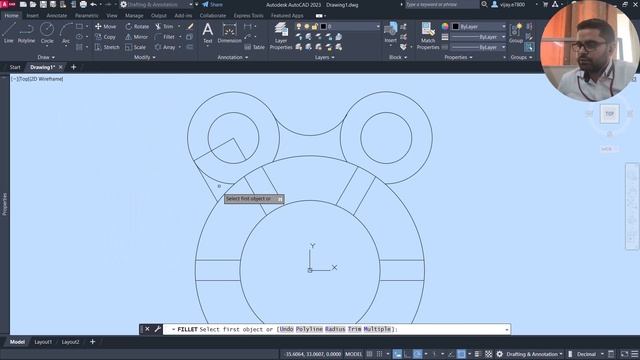Expand the Modify panel
The height and width of the screenshot is (360, 640).
click(144, 58)
